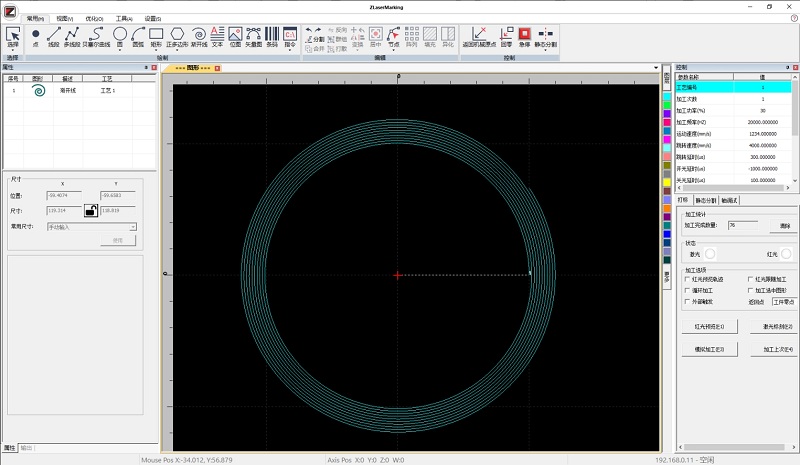The width and height of the screenshot is (800, 465).
Task: Click the 清除 count button
Action: pos(784,226)
